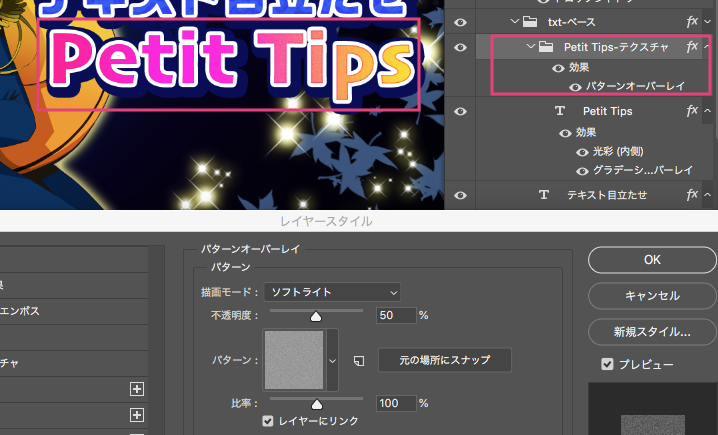The height and width of the screenshot is (435, 718).
Task: Click the グラデーシ...バーレイ effect label
Action: (643, 170)
